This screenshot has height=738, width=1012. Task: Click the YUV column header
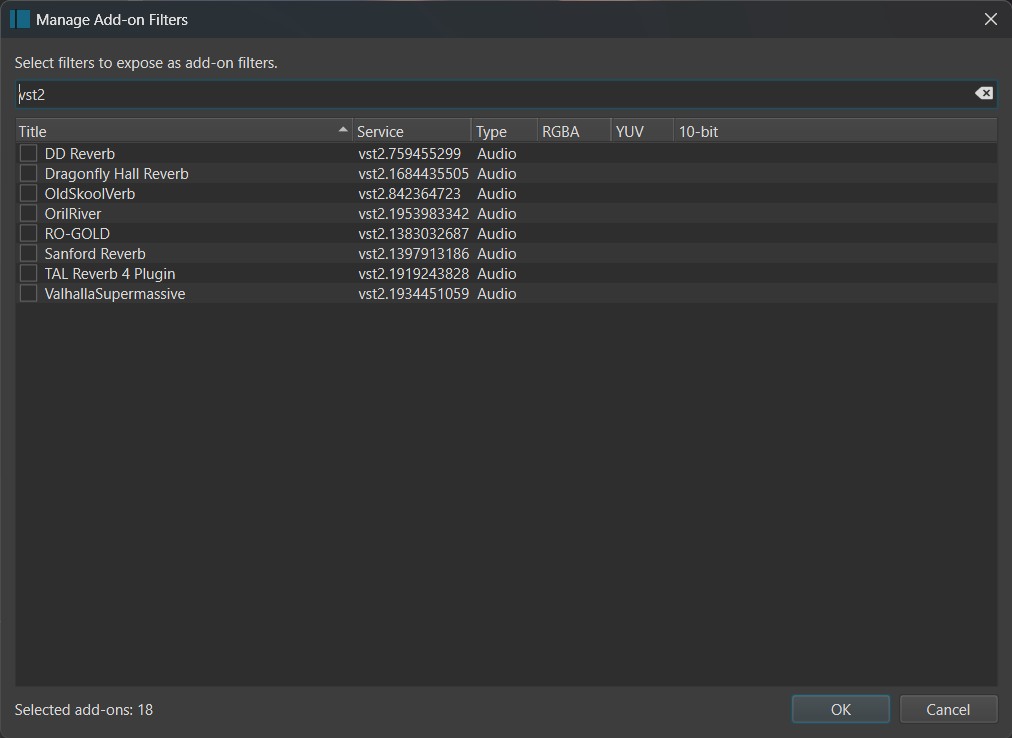pyautogui.click(x=642, y=131)
